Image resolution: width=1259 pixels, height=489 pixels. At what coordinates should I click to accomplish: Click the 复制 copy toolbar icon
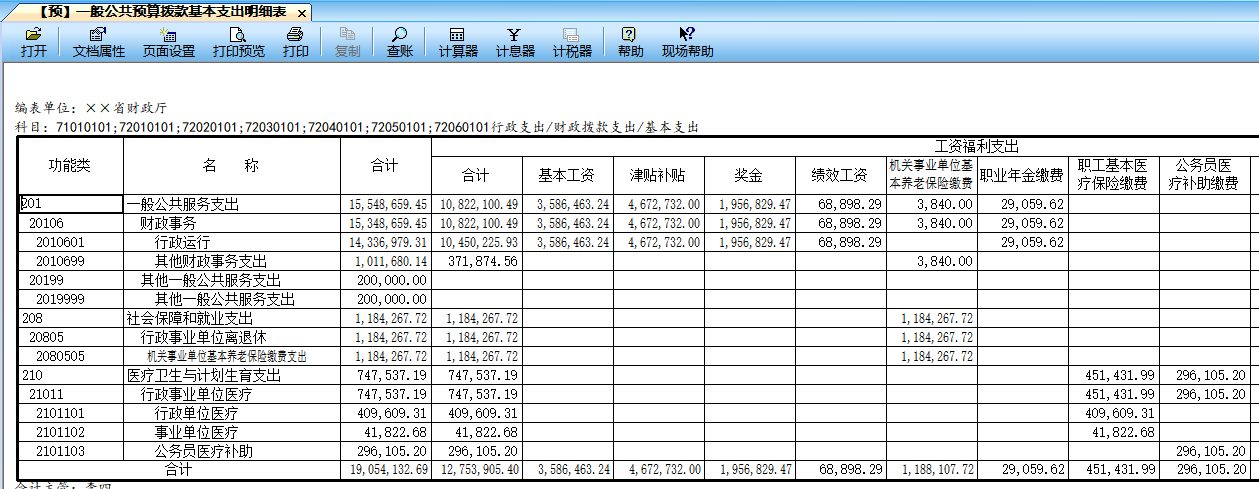347,42
